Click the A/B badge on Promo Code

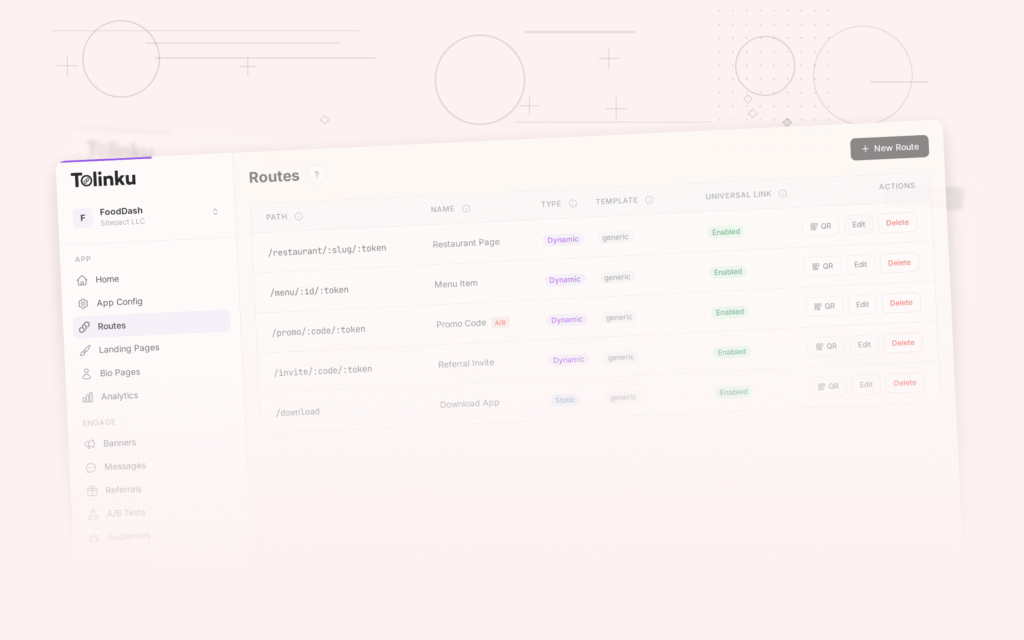click(x=500, y=323)
